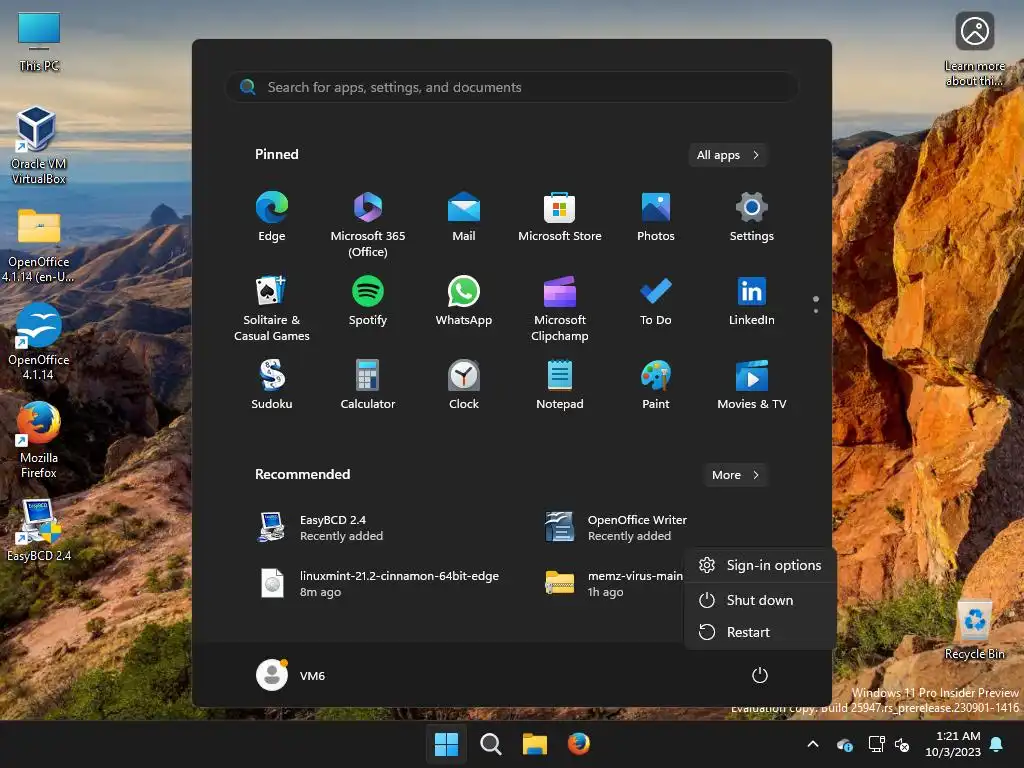Select the OpenOffice 4.1.14 (en-U... folder
Image resolution: width=1024 pixels, height=768 pixels.
[x=39, y=245]
